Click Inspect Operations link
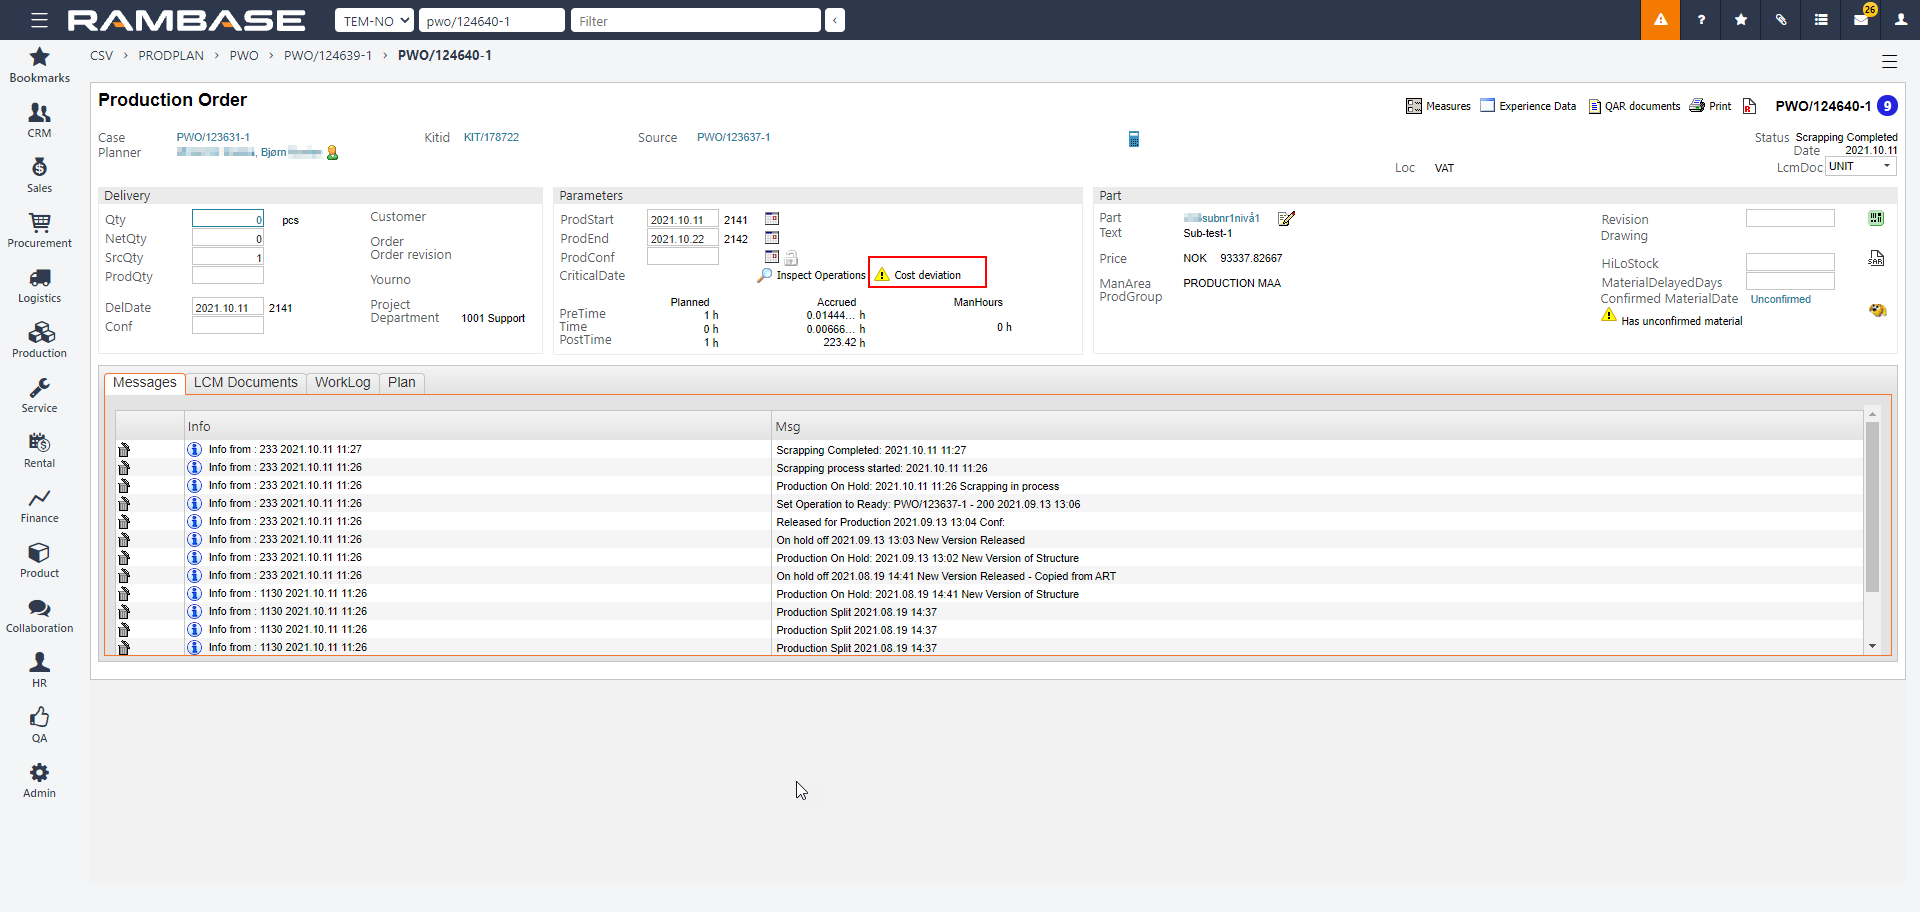The height and width of the screenshot is (912, 1920). tap(820, 275)
